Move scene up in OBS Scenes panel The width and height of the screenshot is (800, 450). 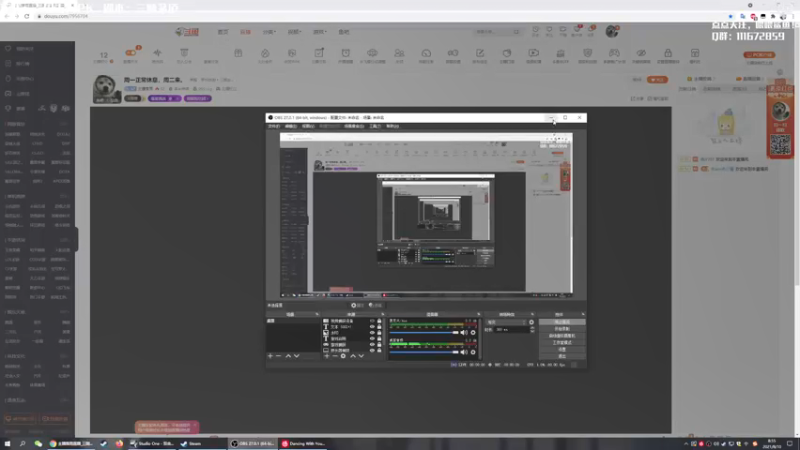click(288, 356)
